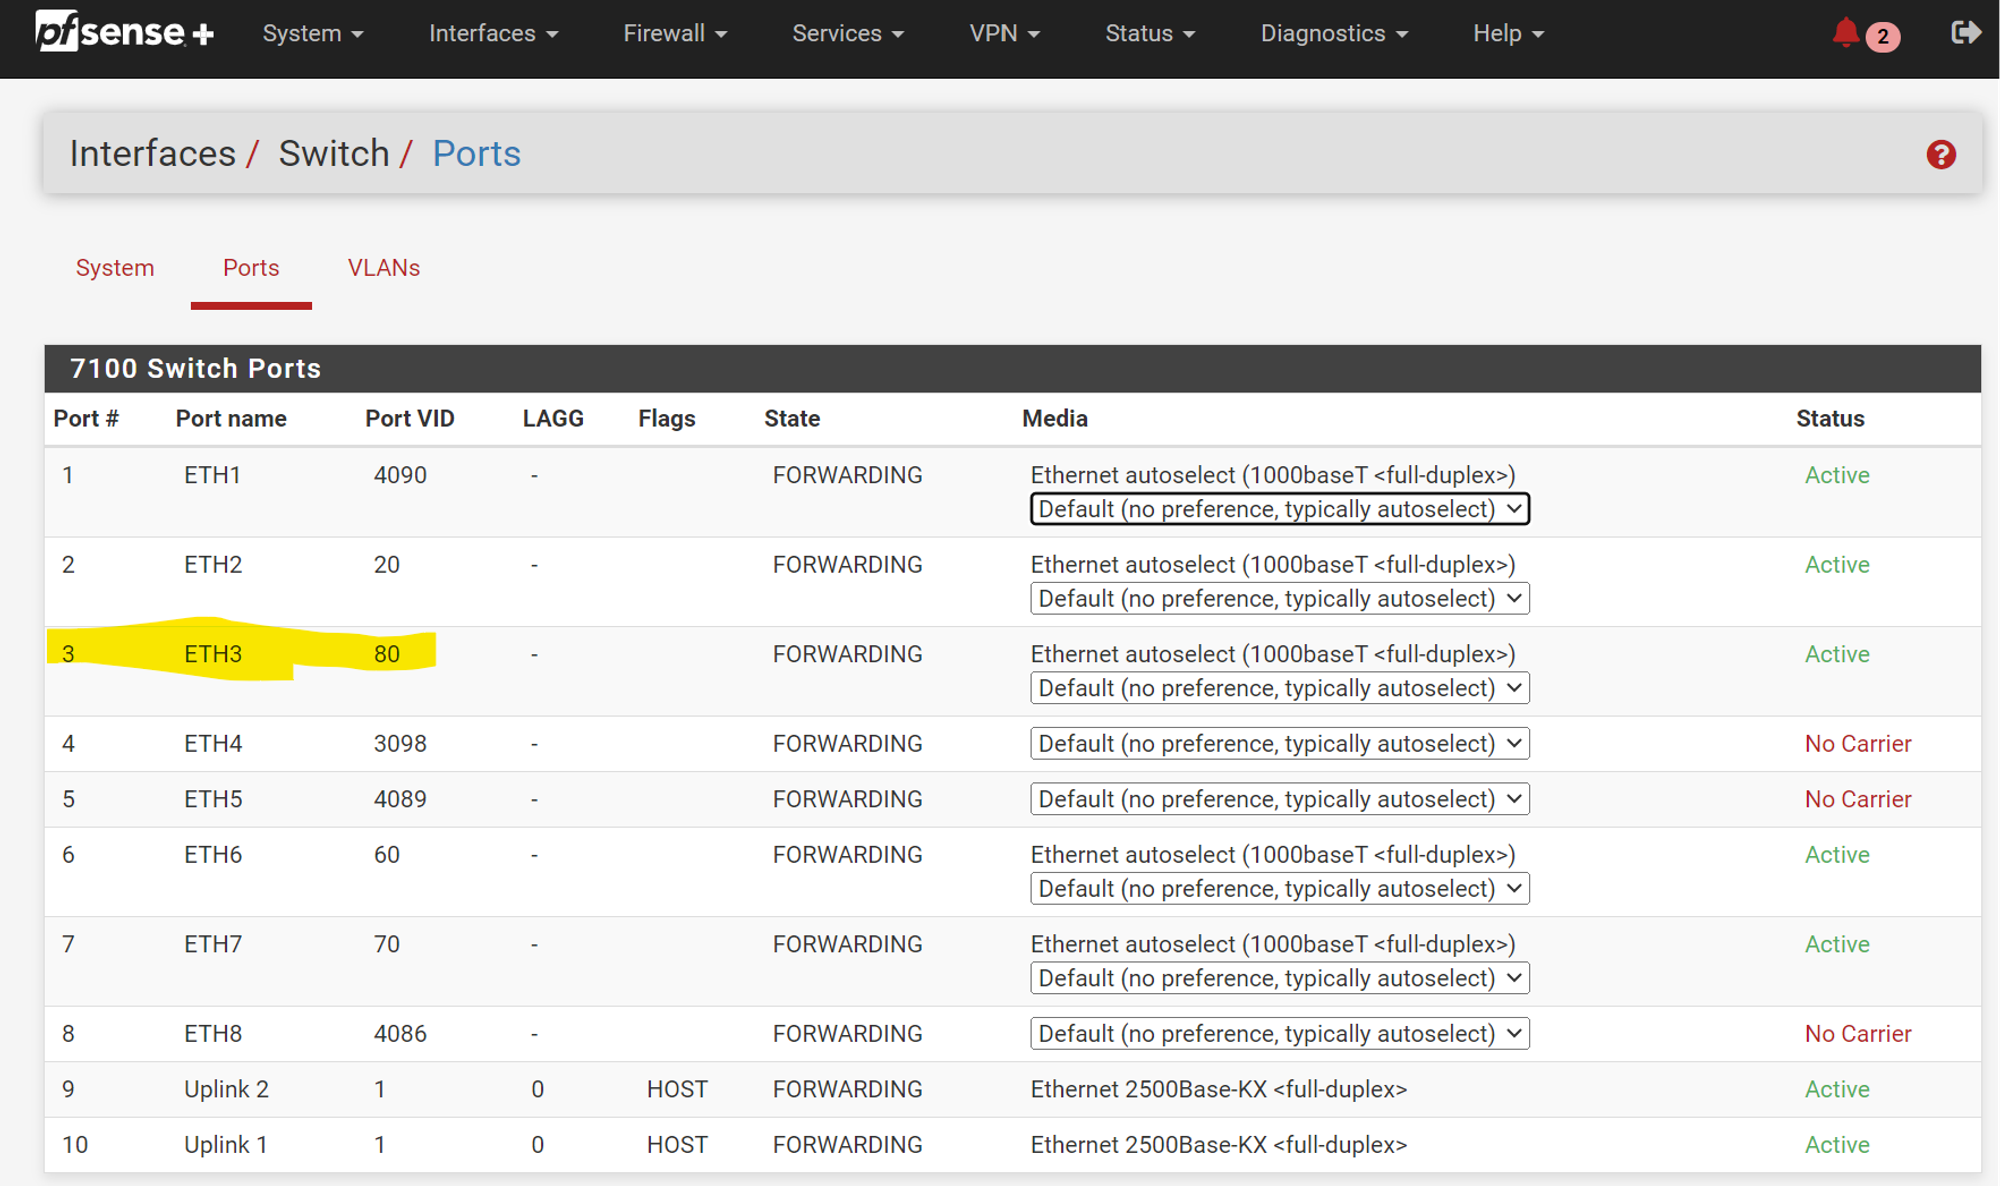
Task: Open the Services menu
Action: (848, 33)
